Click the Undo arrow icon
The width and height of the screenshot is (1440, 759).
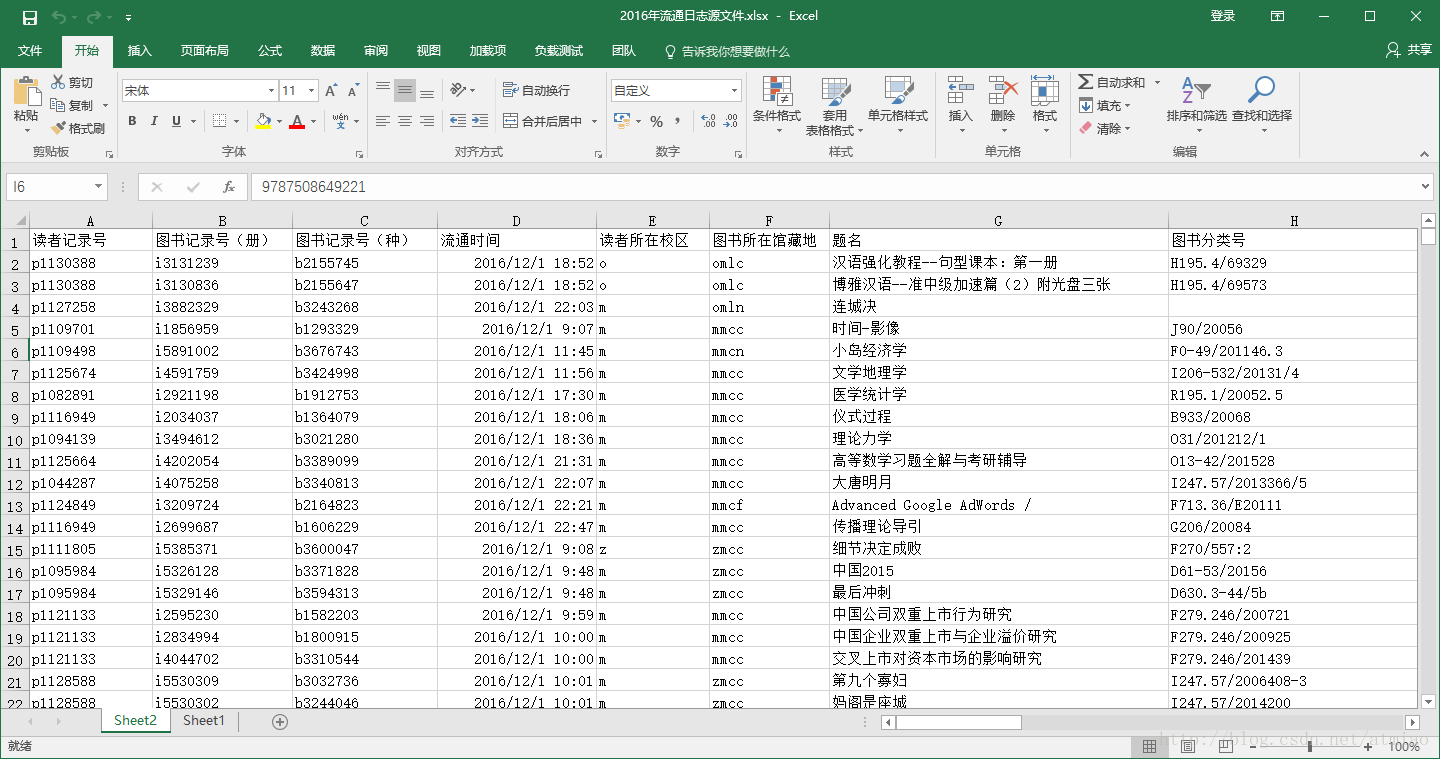click(x=58, y=17)
